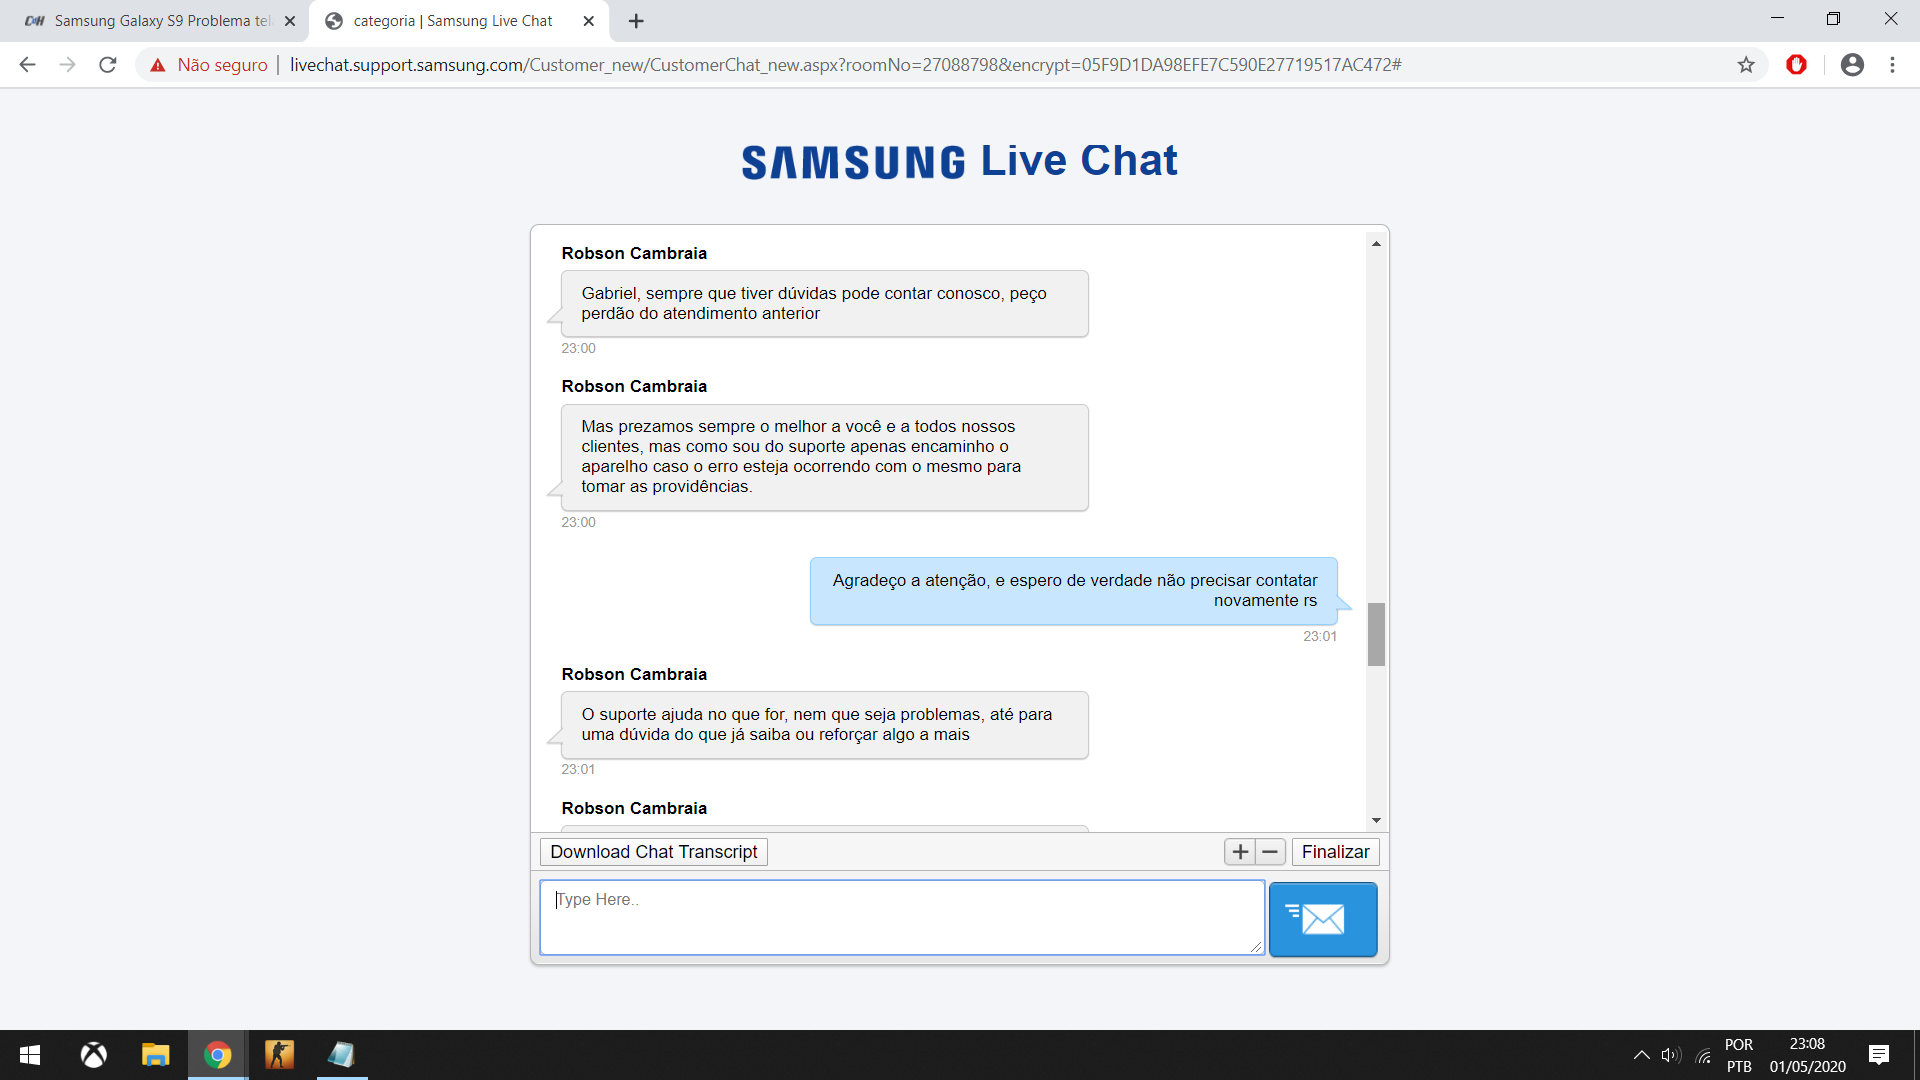Open the Windows Start menu
Screen dimensions: 1920x1080
pyautogui.click(x=30, y=1055)
